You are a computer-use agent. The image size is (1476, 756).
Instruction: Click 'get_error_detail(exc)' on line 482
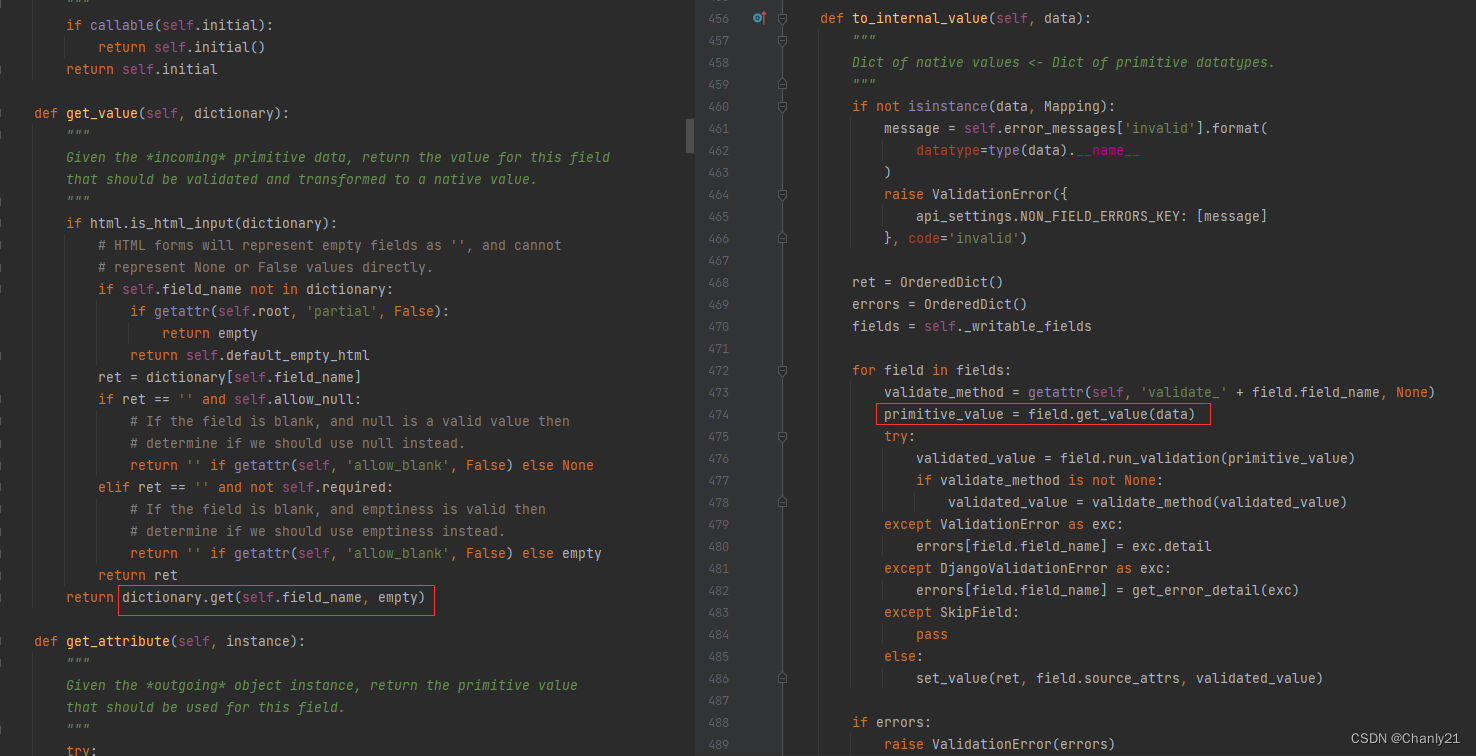[1215, 590]
